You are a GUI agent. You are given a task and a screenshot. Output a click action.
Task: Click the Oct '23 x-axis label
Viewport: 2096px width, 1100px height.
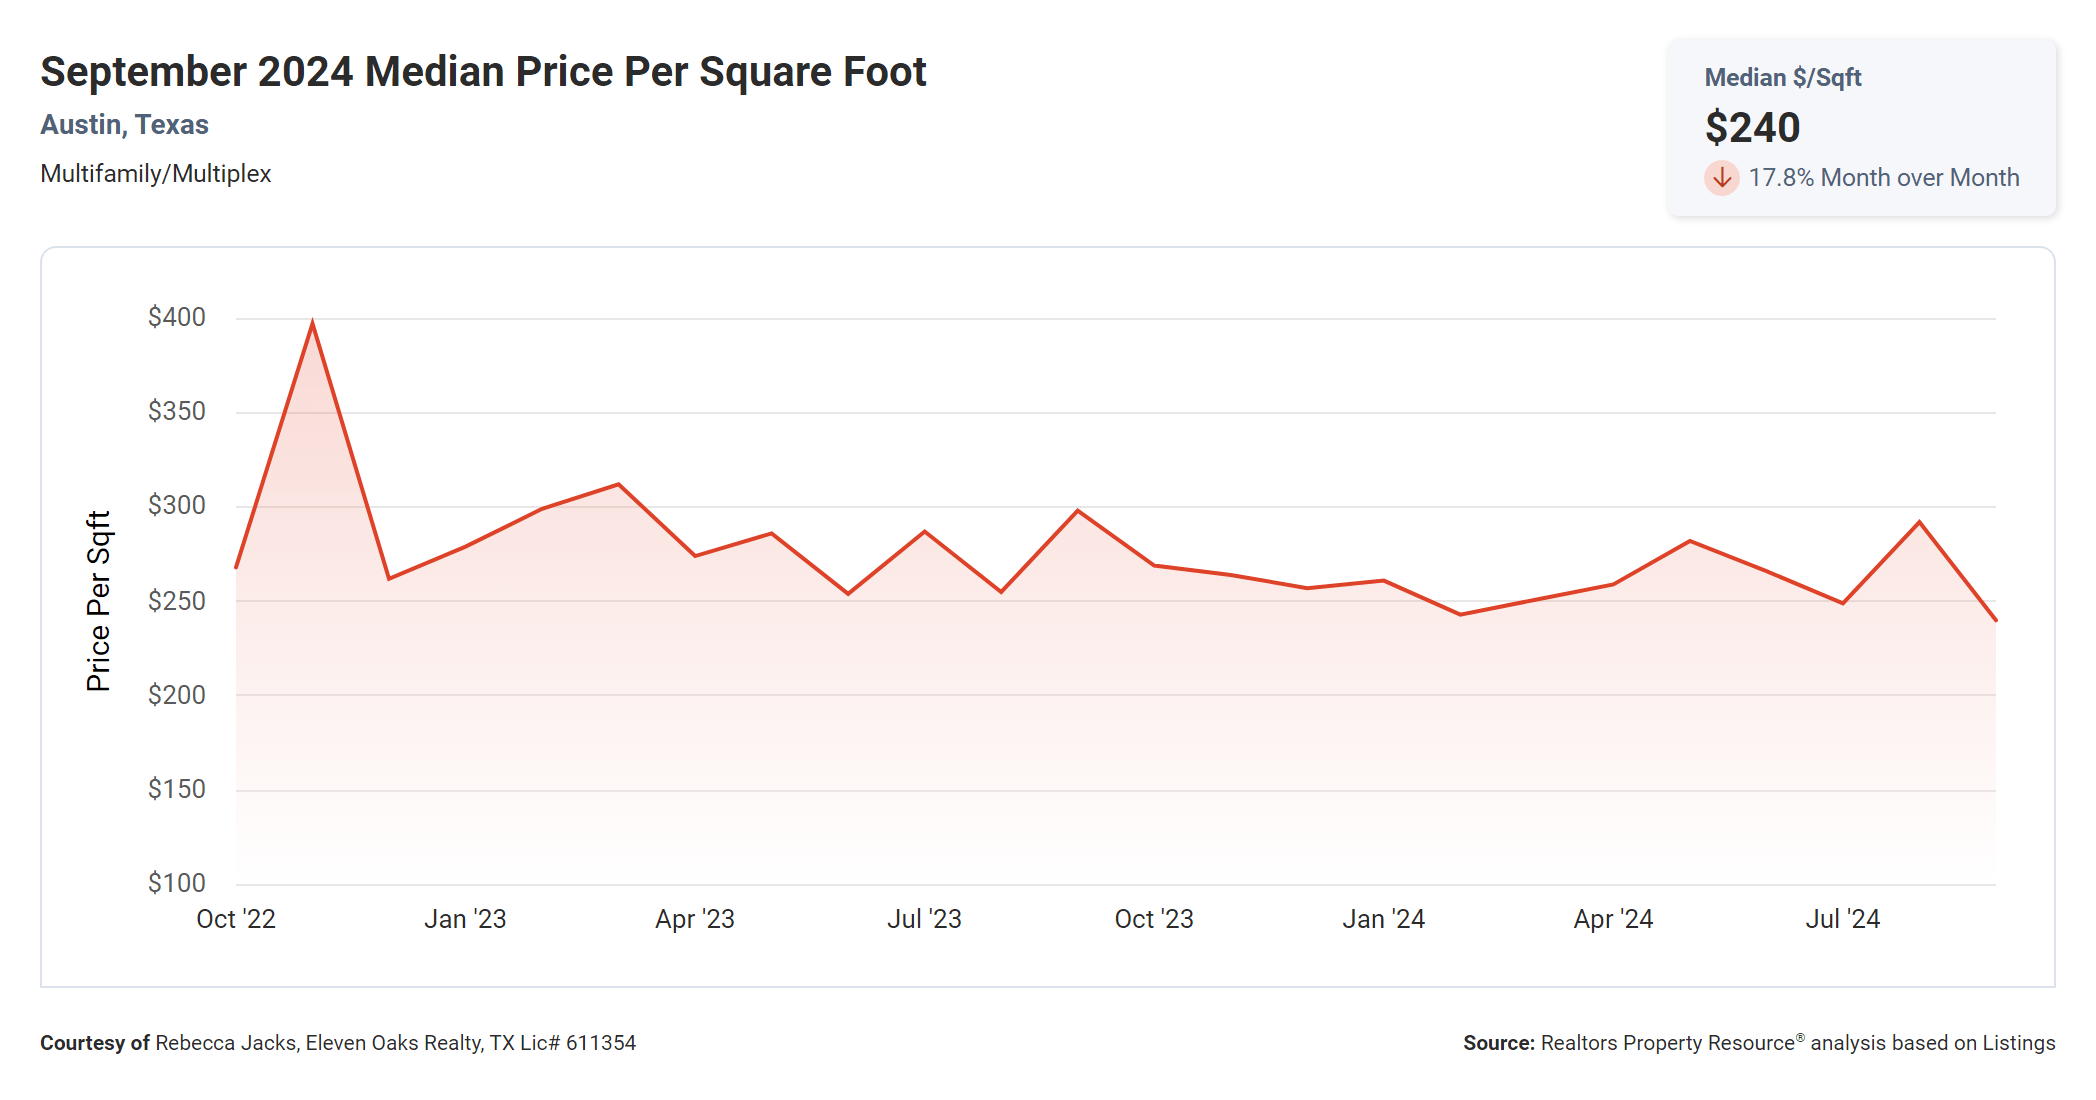pos(1154,919)
